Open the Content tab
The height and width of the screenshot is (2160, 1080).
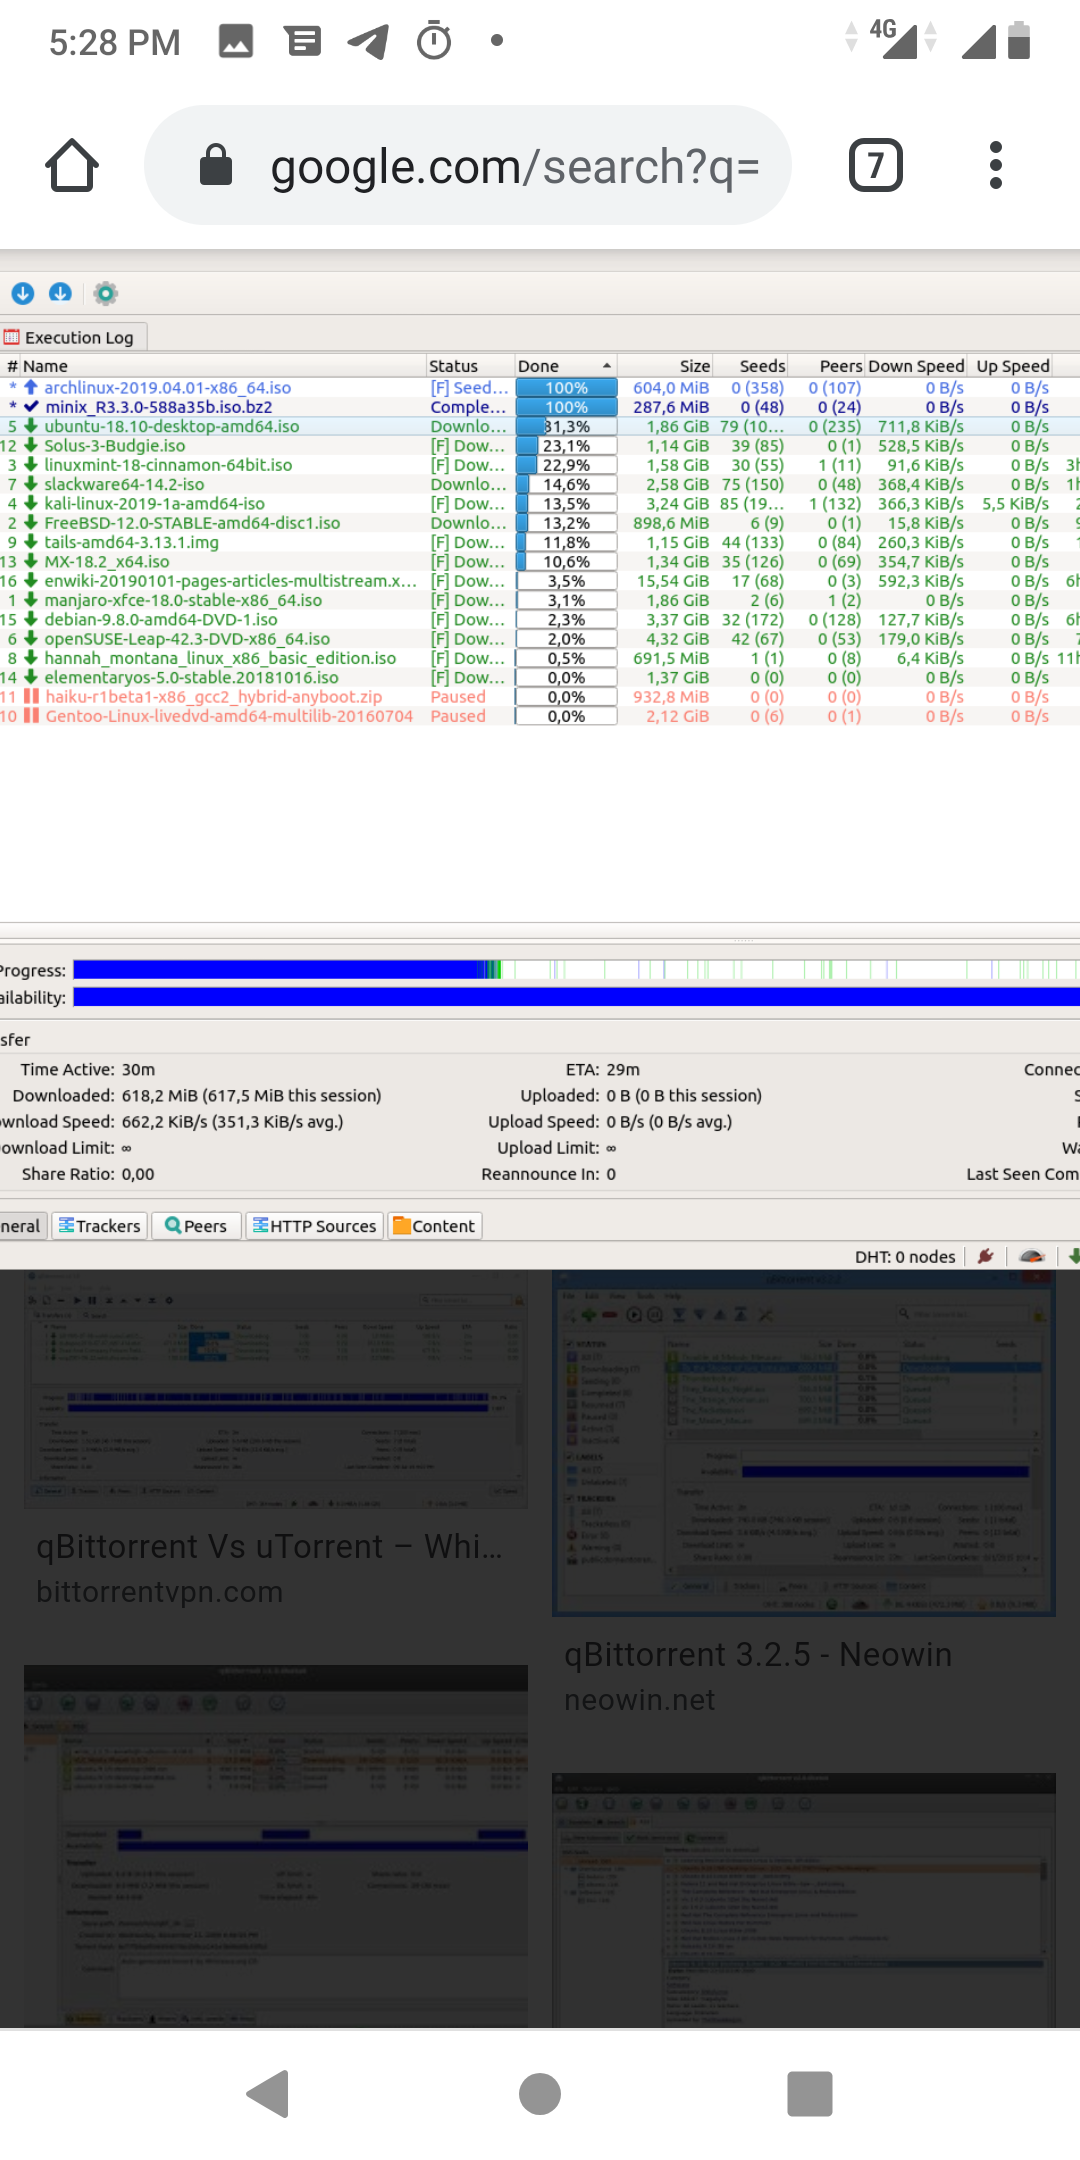coord(434,1226)
